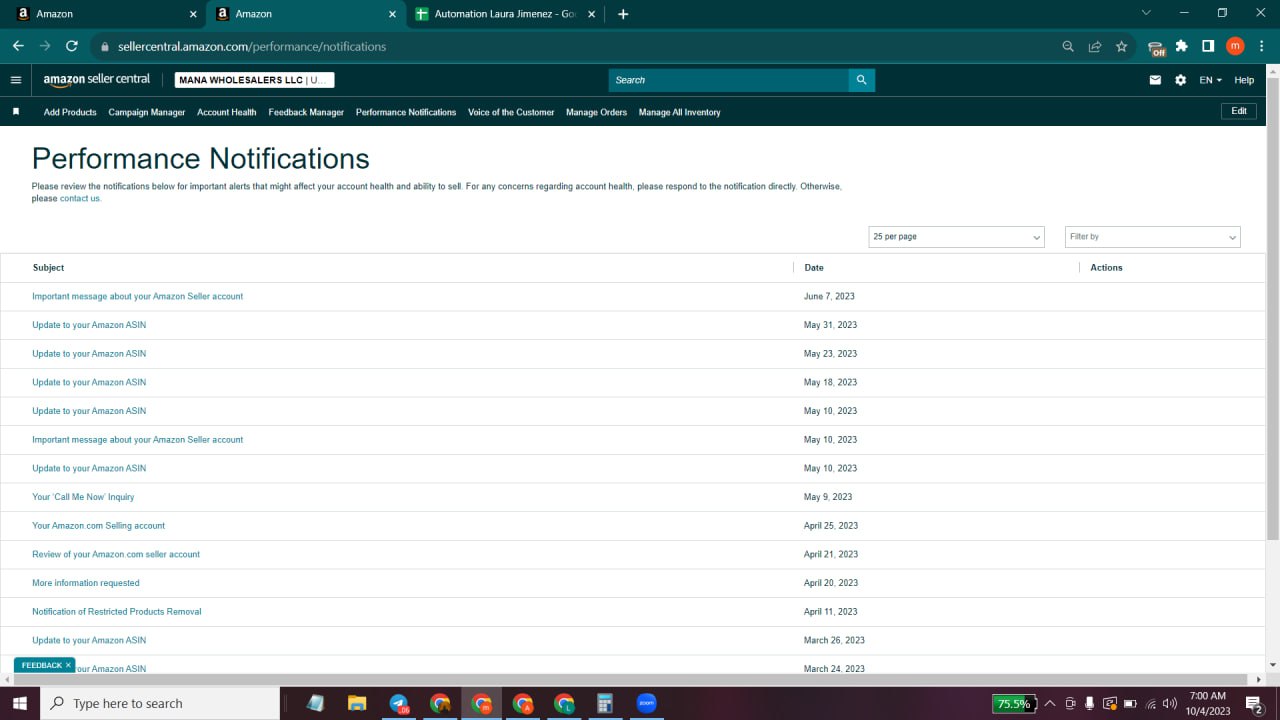Screen dimensions: 1280x720
Task: Open Voice of the Customer nav item
Action: (x=511, y=112)
